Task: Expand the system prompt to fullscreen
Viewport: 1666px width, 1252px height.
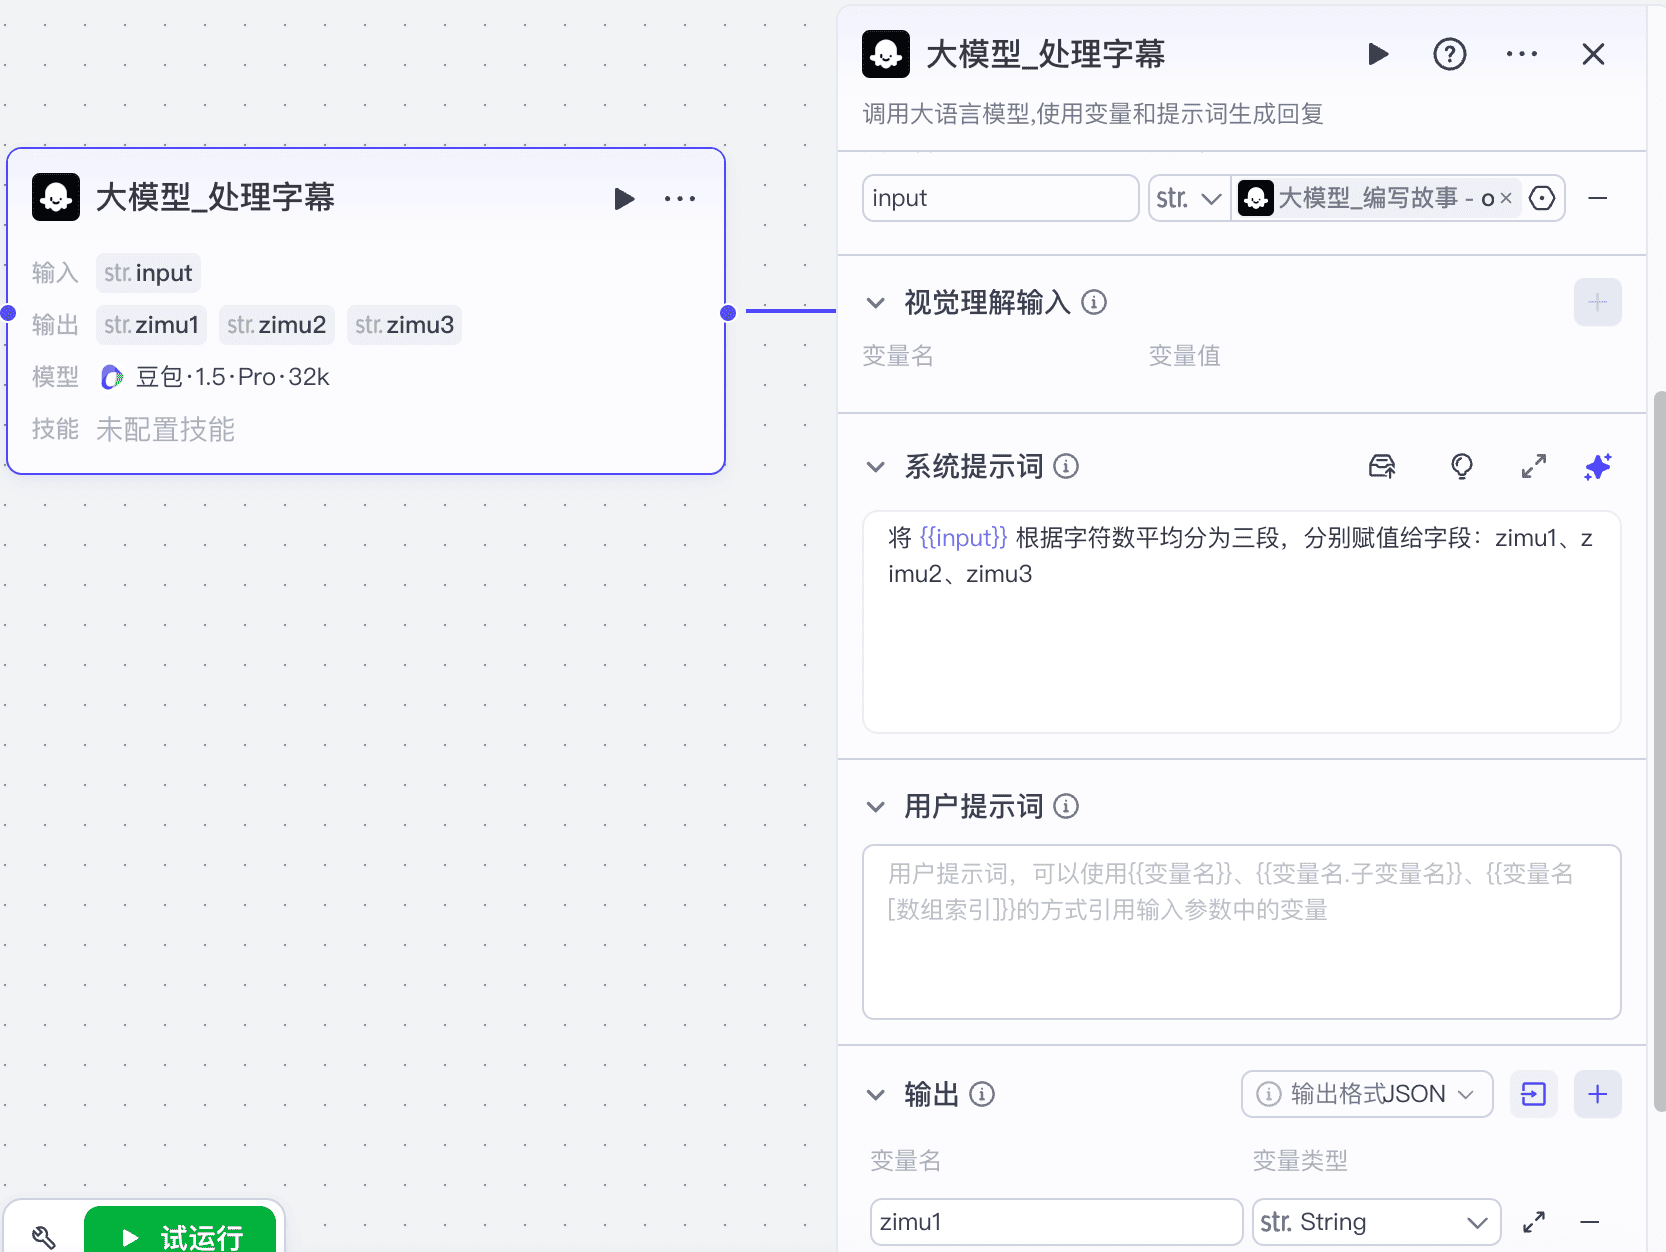Action: [x=1534, y=466]
